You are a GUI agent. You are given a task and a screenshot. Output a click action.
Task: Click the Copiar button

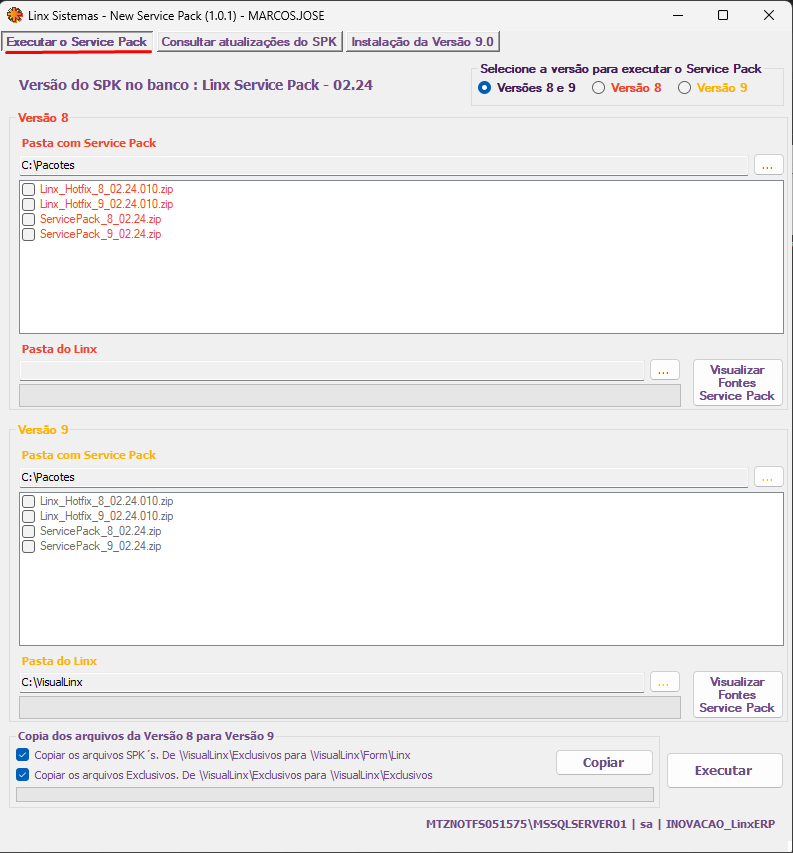click(604, 763)
